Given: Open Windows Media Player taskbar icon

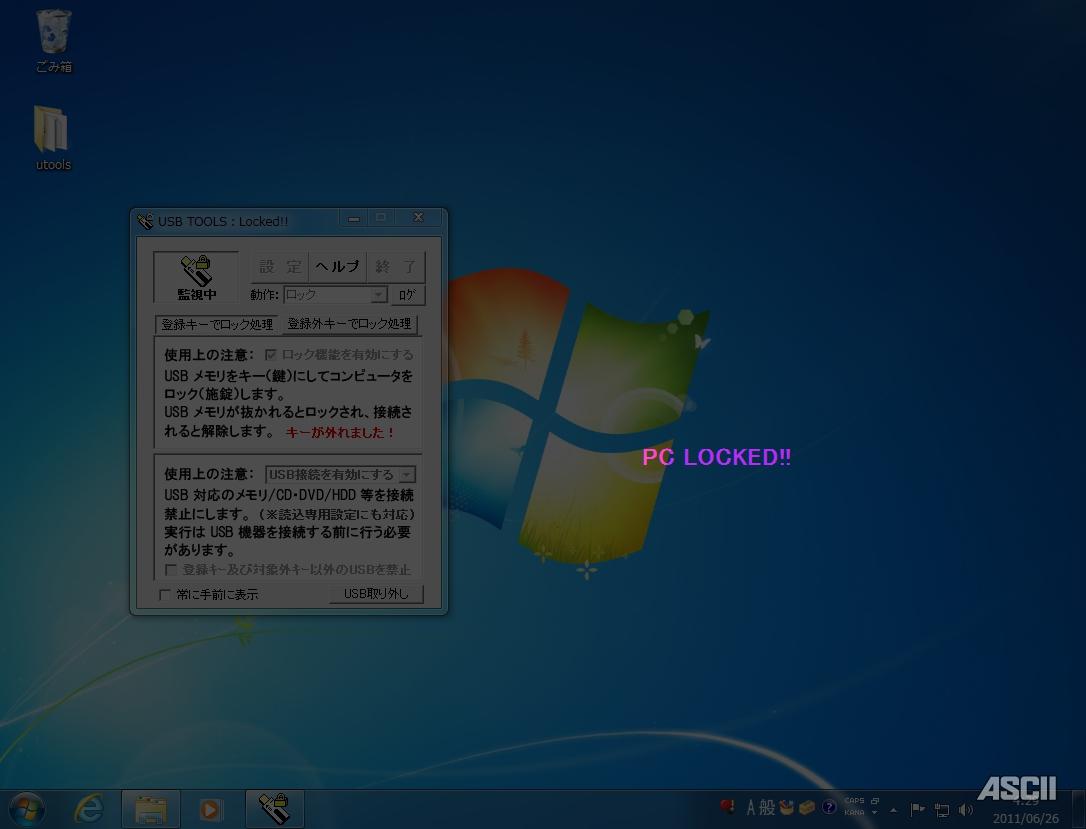Looking at the screenshot, I should tap(211, 809).
